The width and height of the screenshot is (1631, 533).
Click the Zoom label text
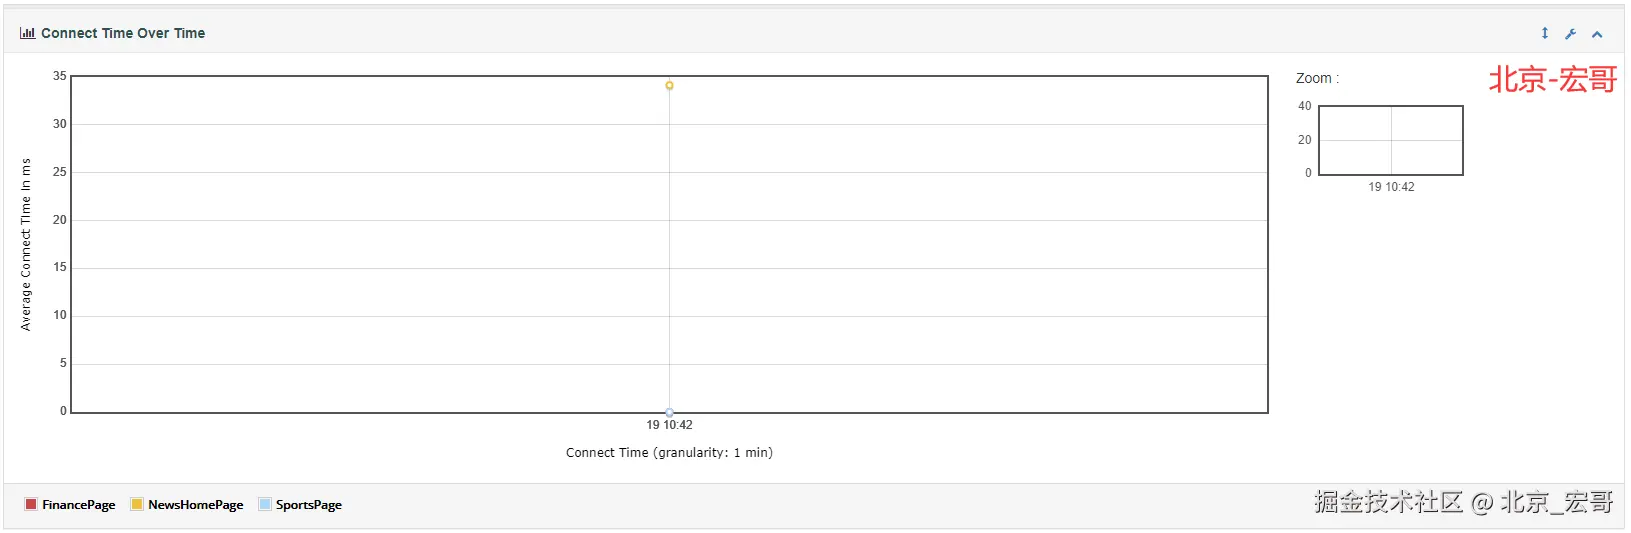pos(1317,78)
